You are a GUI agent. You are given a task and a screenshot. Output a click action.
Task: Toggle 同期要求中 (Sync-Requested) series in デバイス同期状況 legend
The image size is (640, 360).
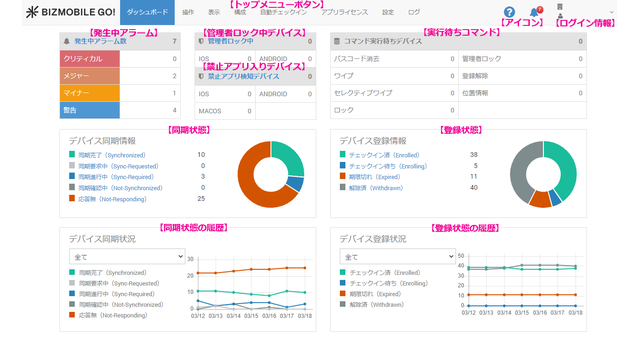114,283
